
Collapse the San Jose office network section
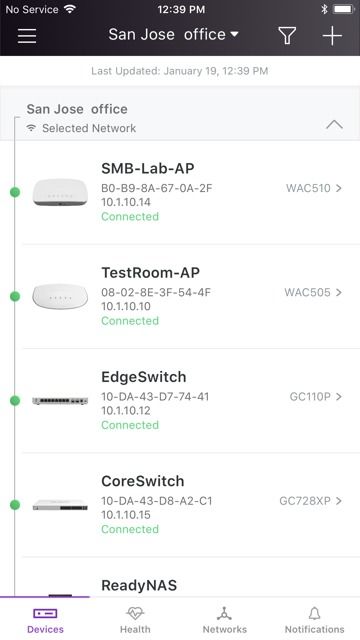334,124
